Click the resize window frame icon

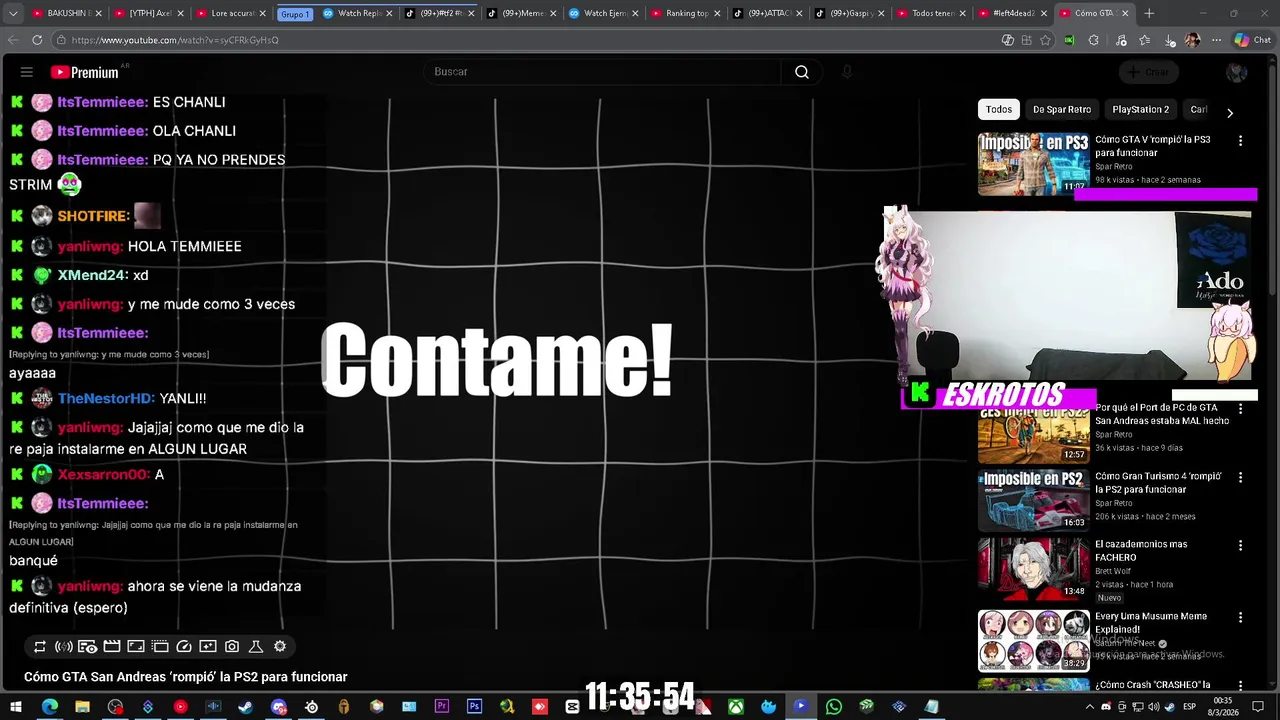136,647
